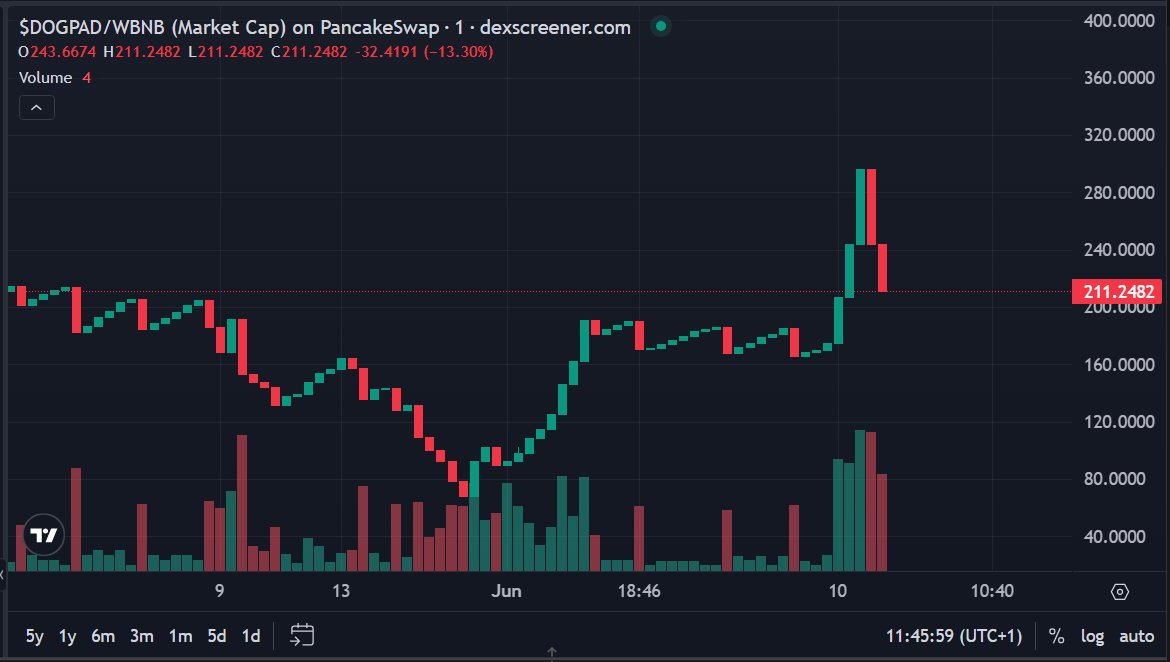Click the $DOGPAD/WBNB chart title

pos(325,28)
